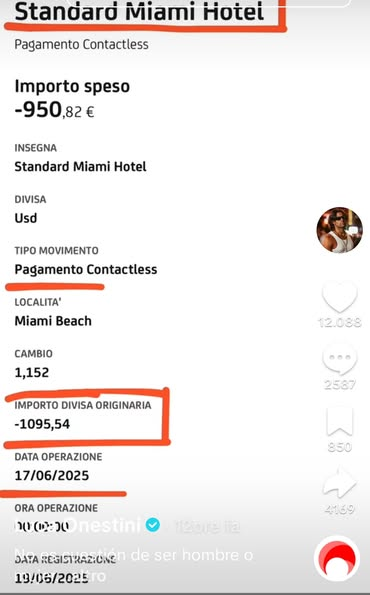Tap the 1,152 exchange rate value
Image resolution: width=370 pixels, height=595 pixels.
click(32, 373)
